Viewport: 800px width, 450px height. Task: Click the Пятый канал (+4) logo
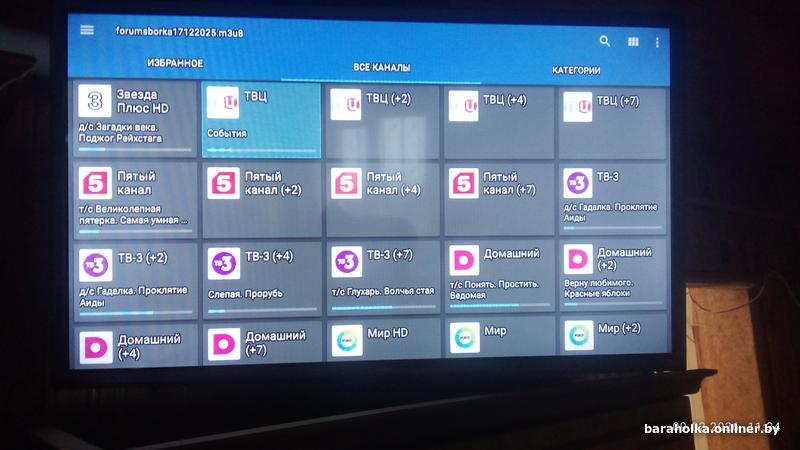click(346, 183)
